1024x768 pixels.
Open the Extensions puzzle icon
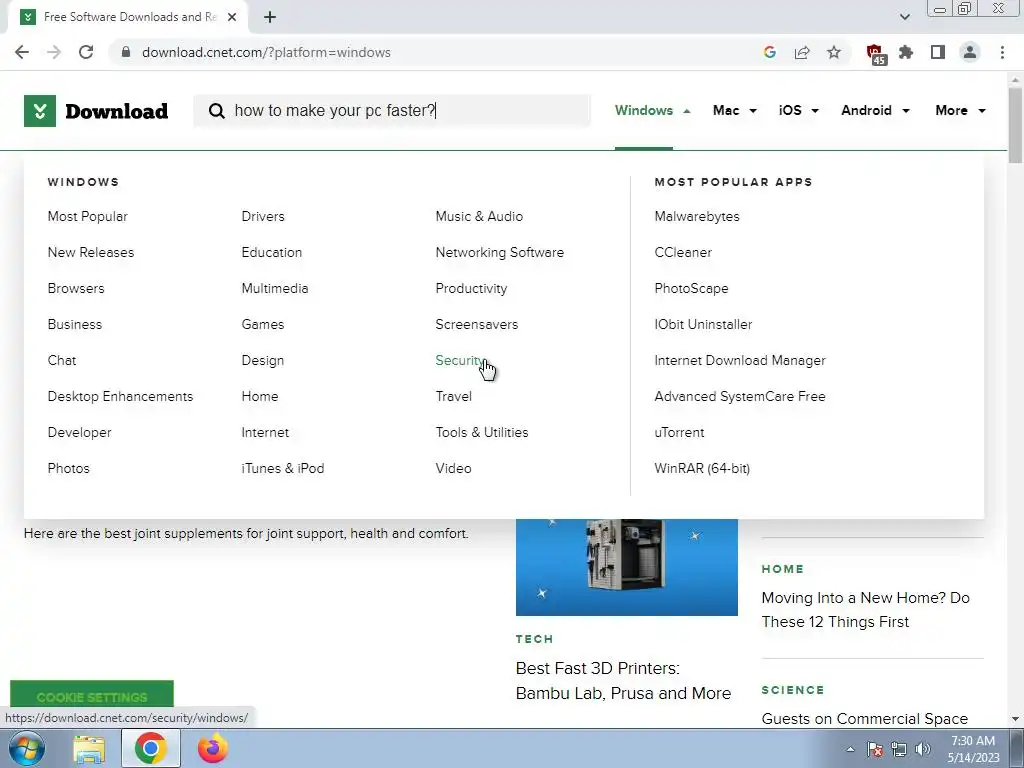(906, 52)
